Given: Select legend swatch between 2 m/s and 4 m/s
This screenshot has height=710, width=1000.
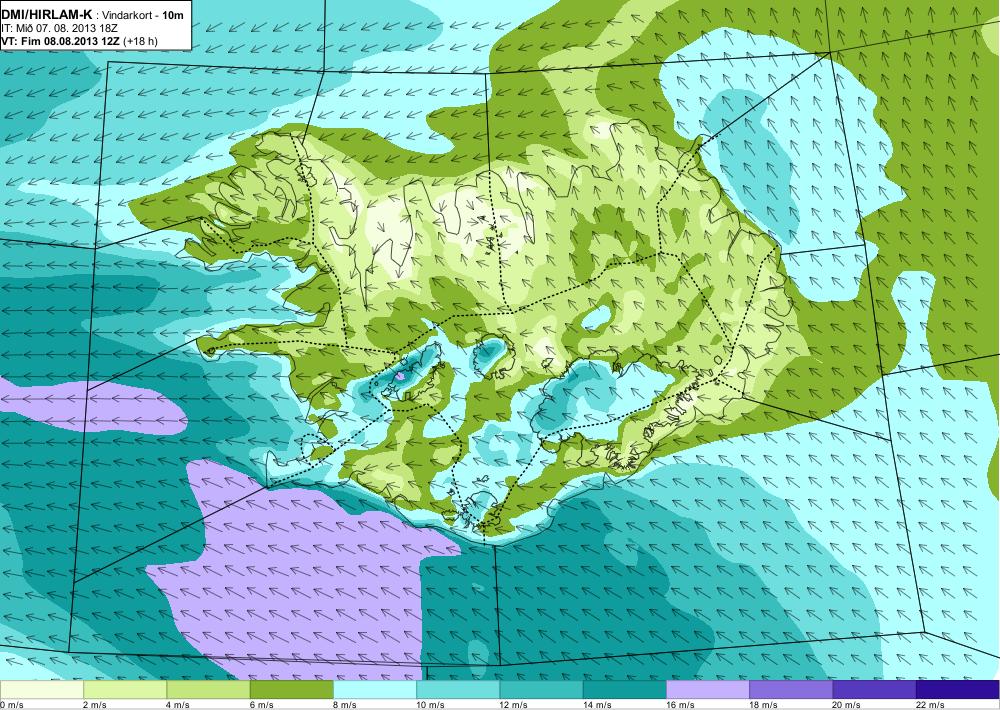Looking at the screenshot, I should click(125, 690).
